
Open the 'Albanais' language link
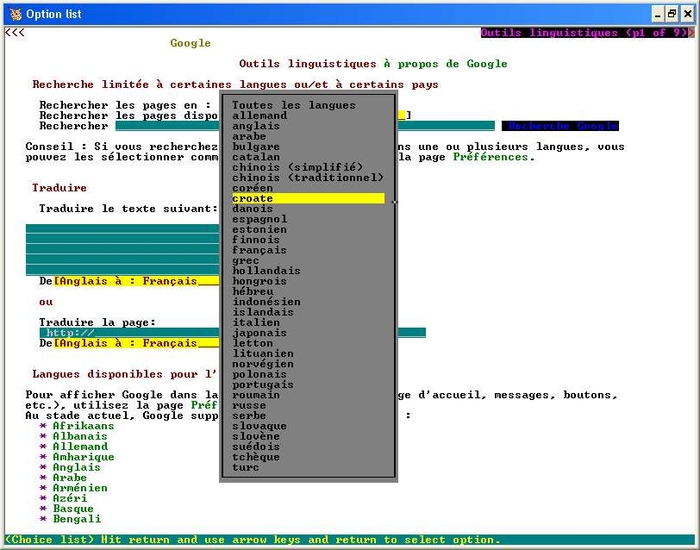[80, 437]
